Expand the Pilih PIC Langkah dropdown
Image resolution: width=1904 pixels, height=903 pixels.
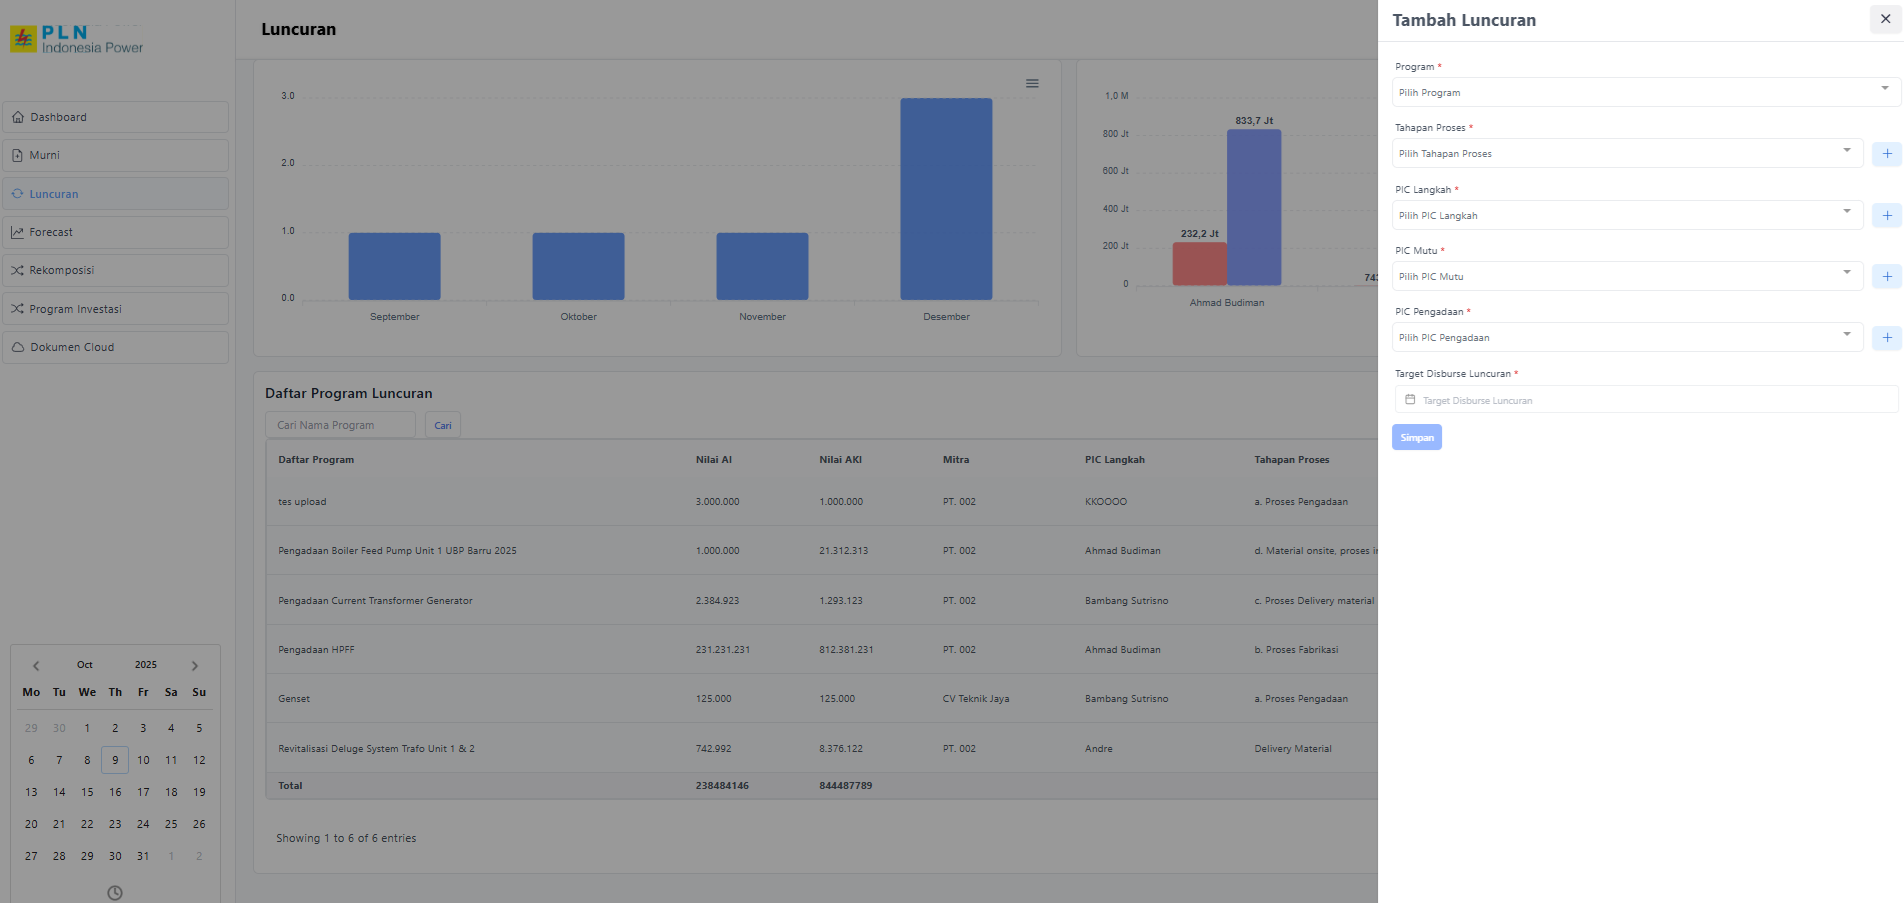[1627, 216]
